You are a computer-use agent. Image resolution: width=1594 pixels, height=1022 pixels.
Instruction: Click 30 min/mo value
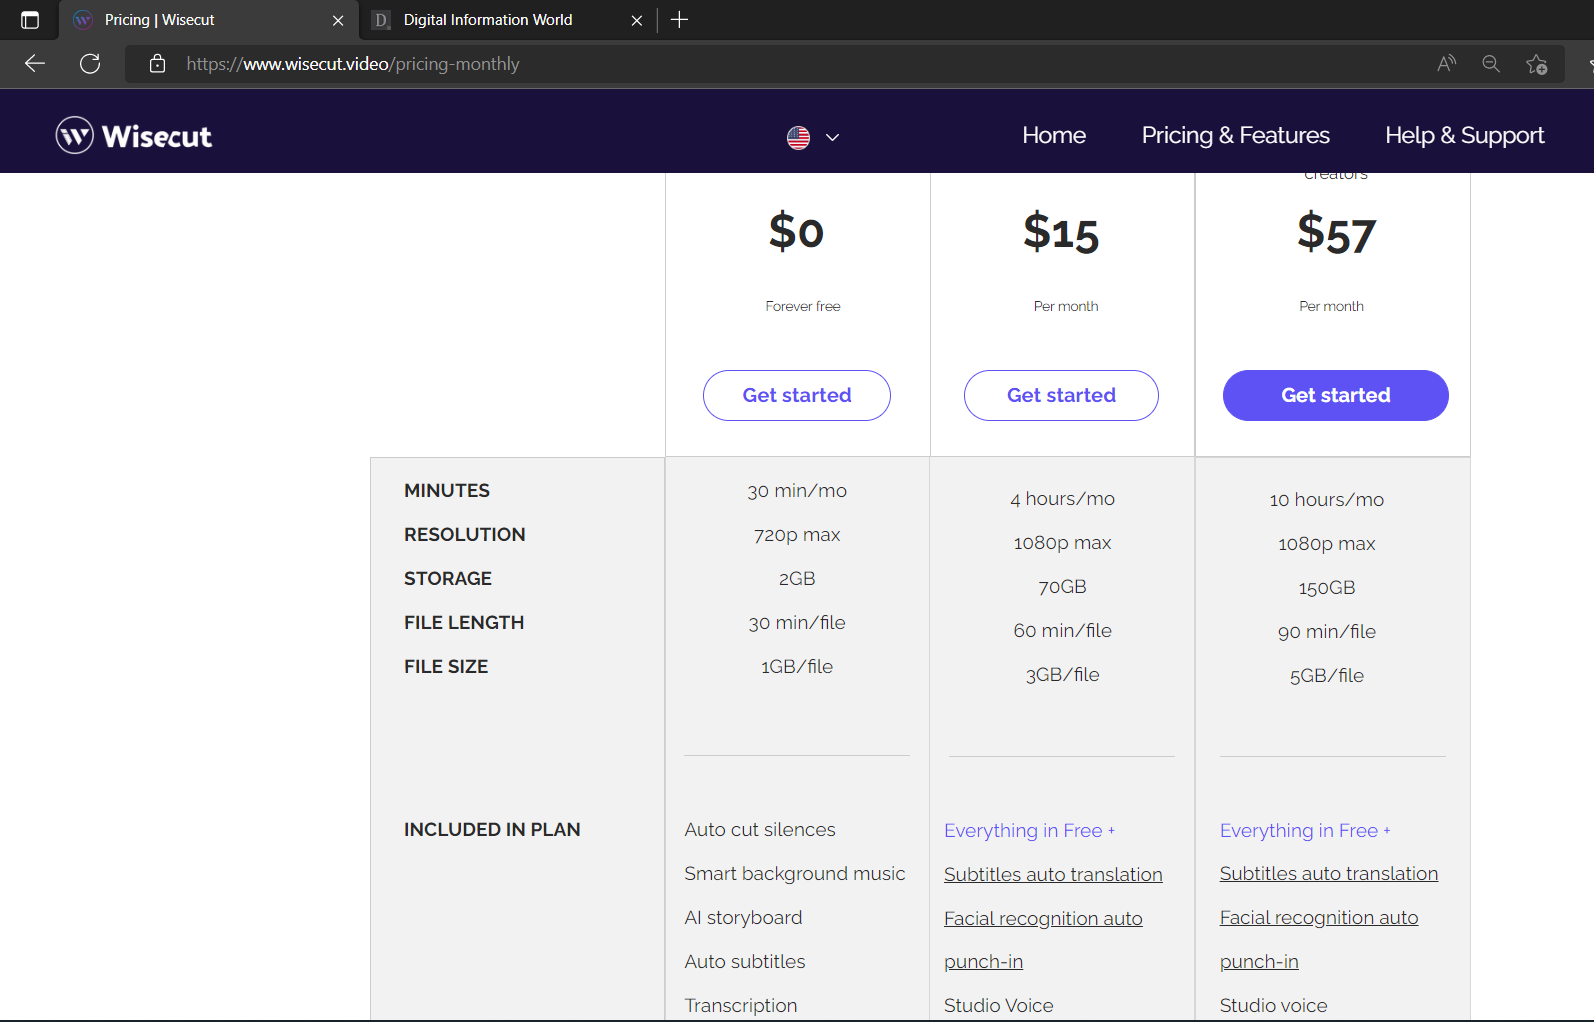(797, 491)
